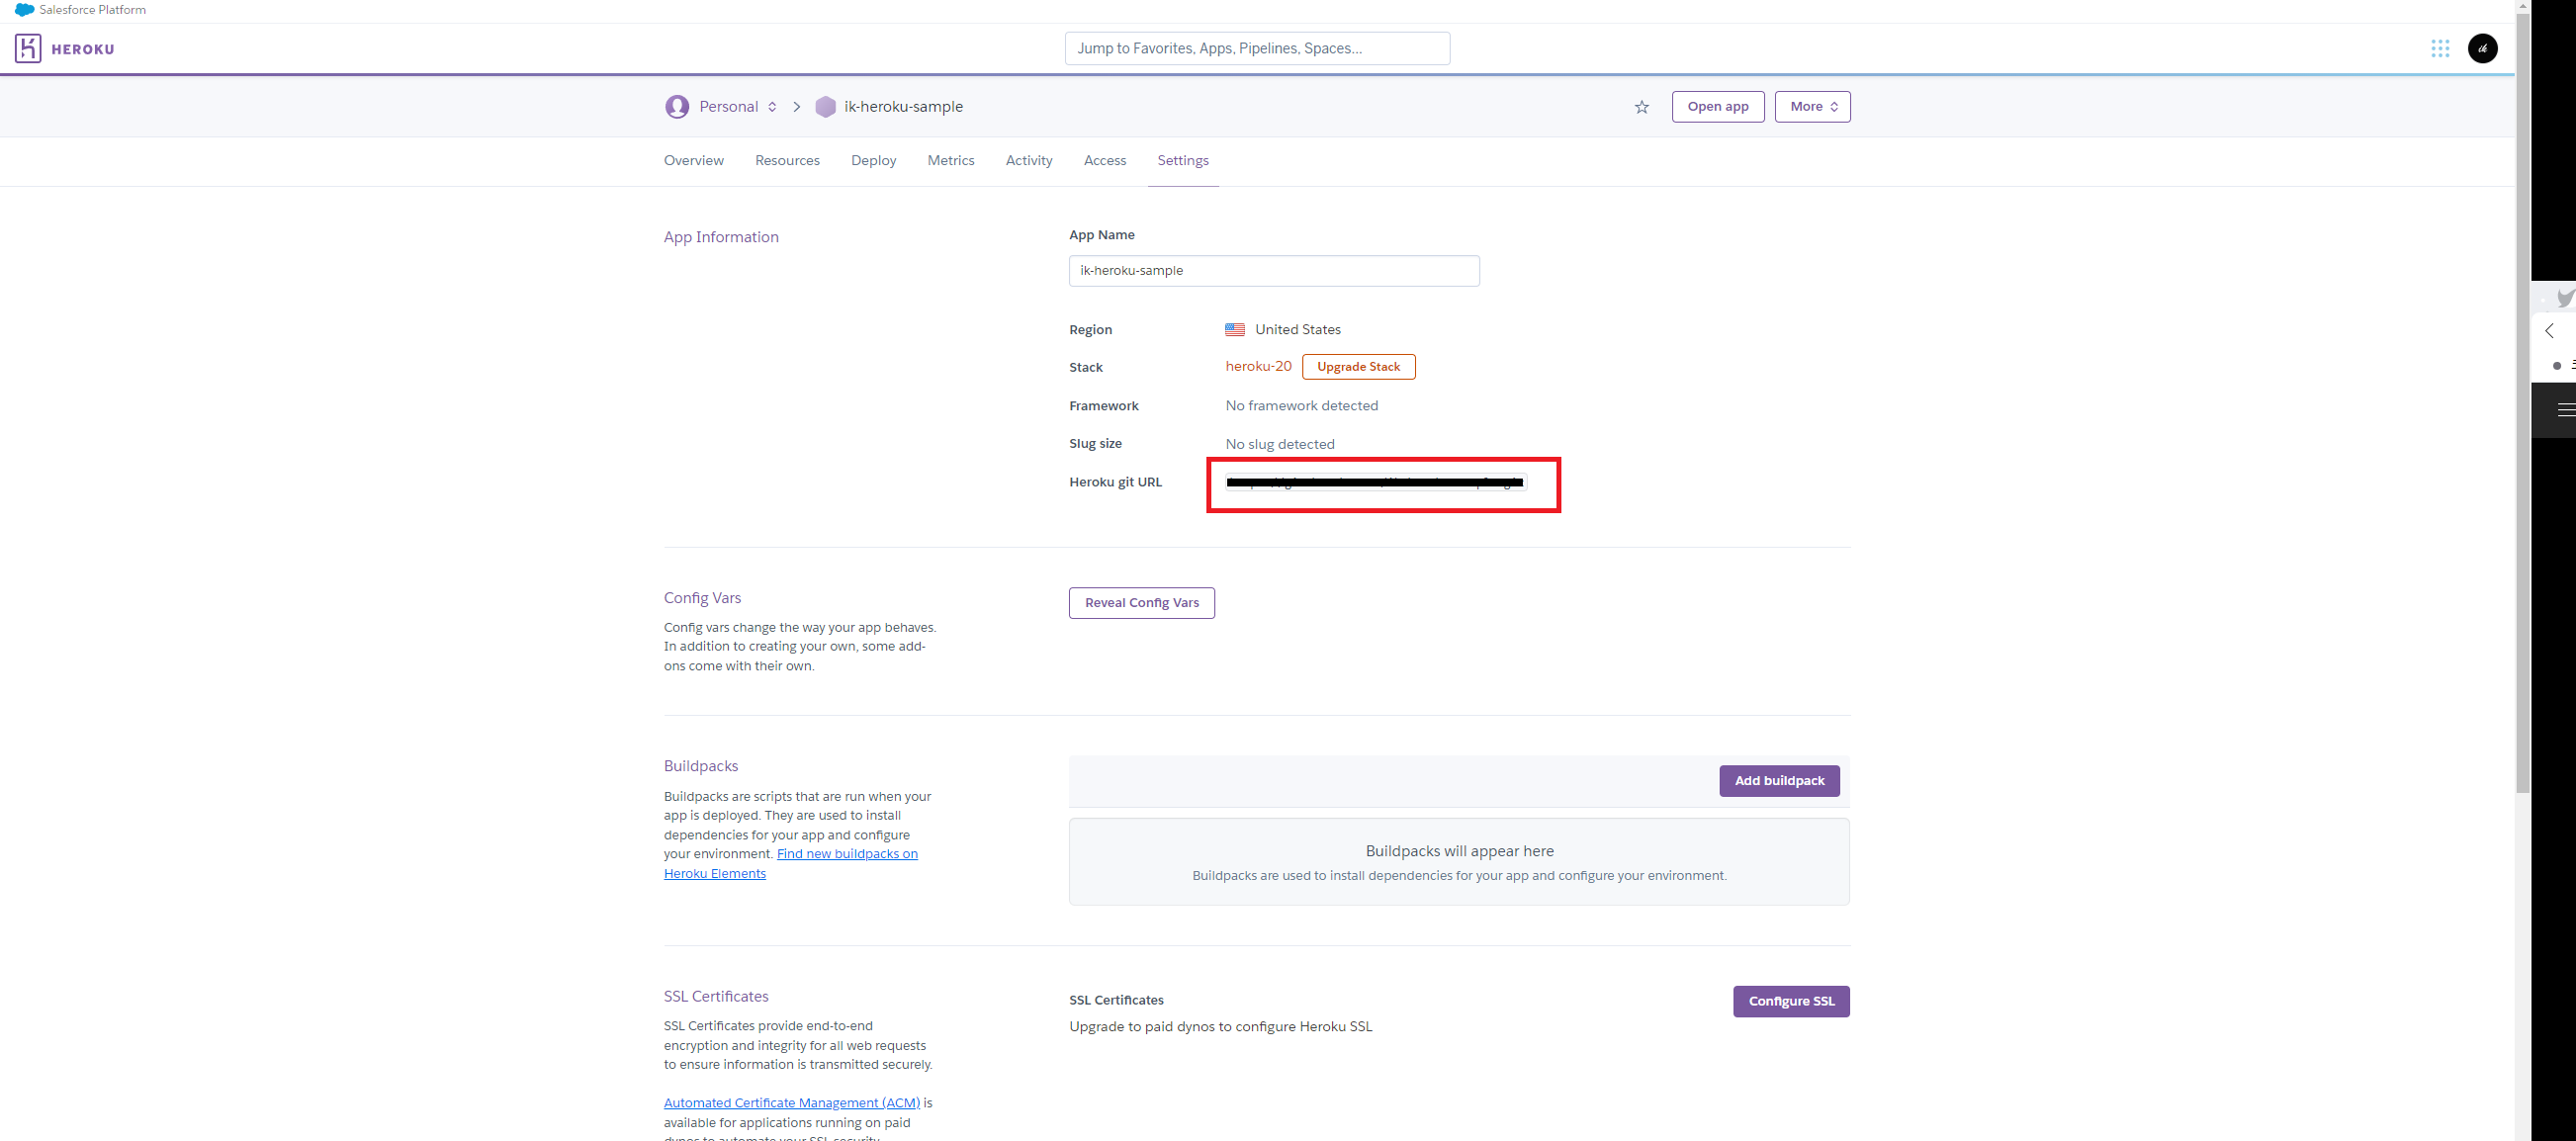The height and width of the screenshot is (1141, 2576).
Task: Click the Upgrade Stack button
Action: coord(1358,367)
